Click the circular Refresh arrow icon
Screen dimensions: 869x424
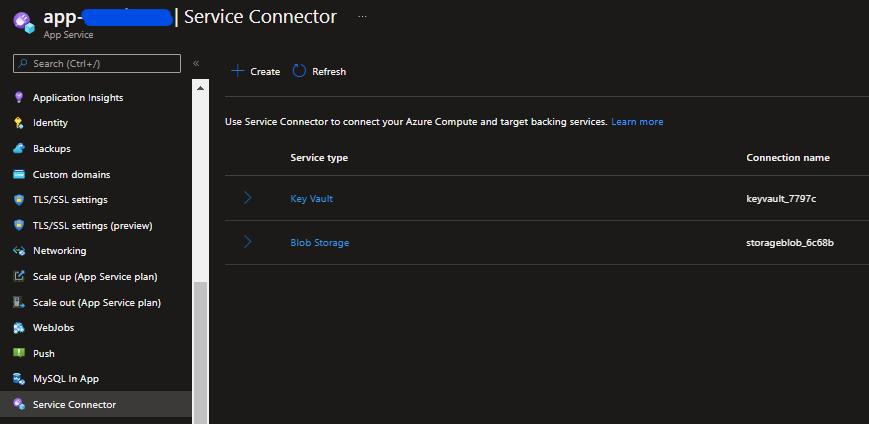click(299, 71)
